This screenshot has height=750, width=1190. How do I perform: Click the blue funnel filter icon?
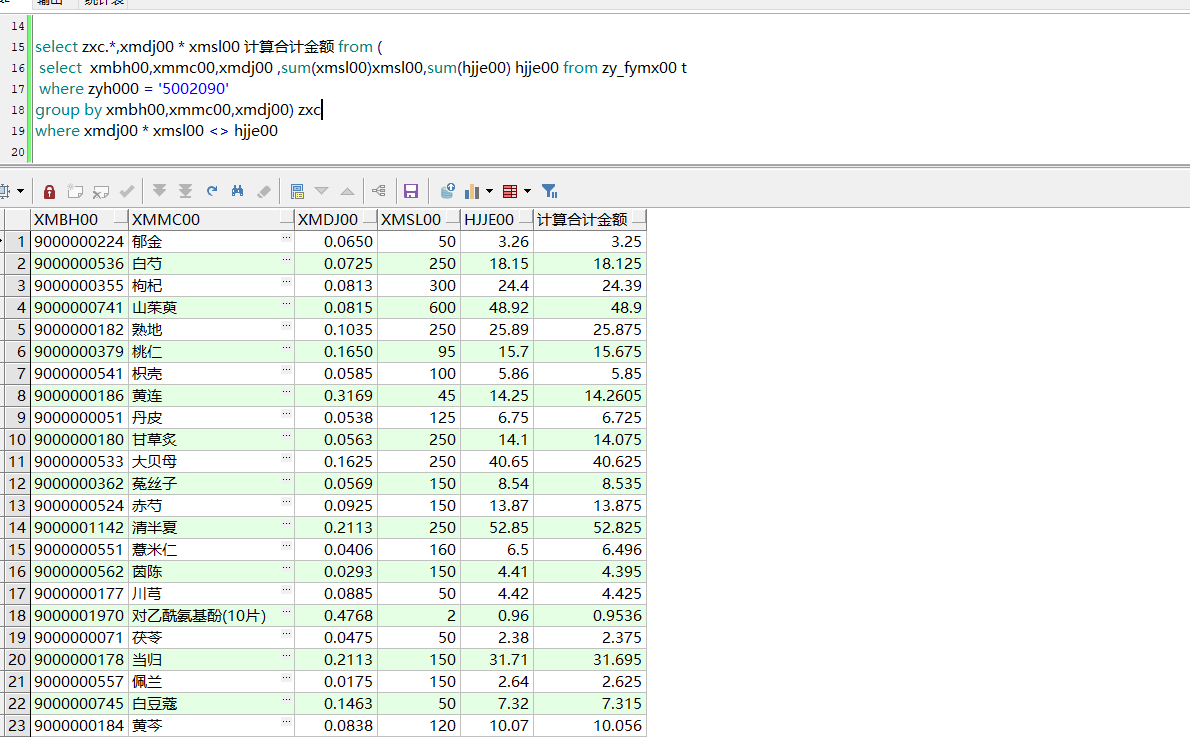coord(549,191)
